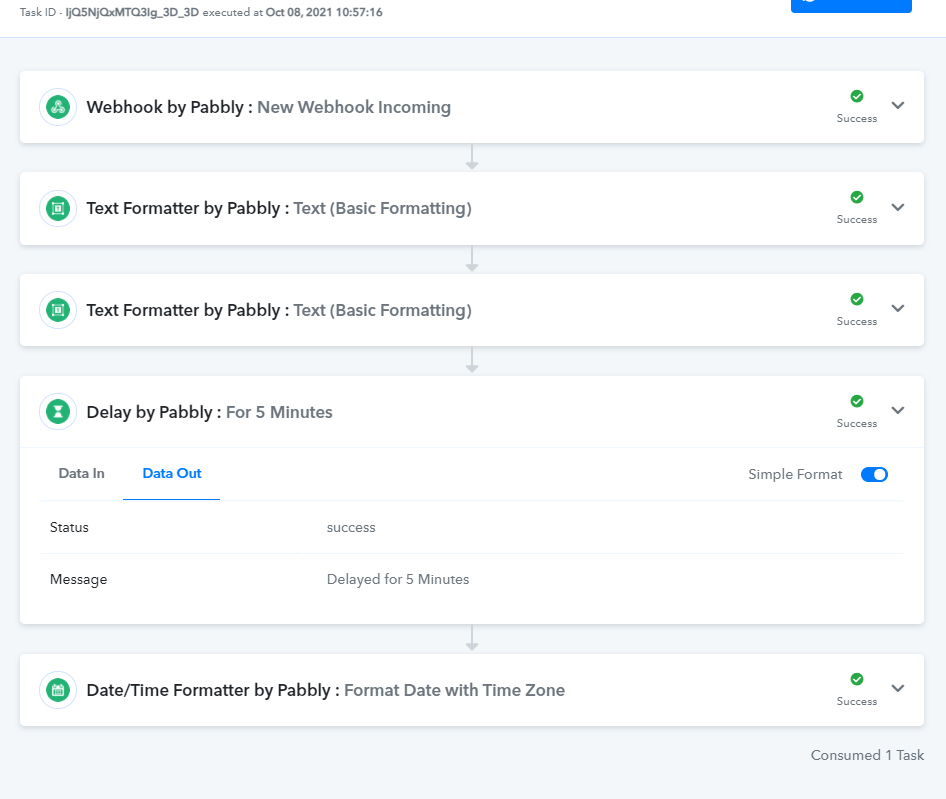
Task: Switch to the Data In tab
Action: click(81, 474)
